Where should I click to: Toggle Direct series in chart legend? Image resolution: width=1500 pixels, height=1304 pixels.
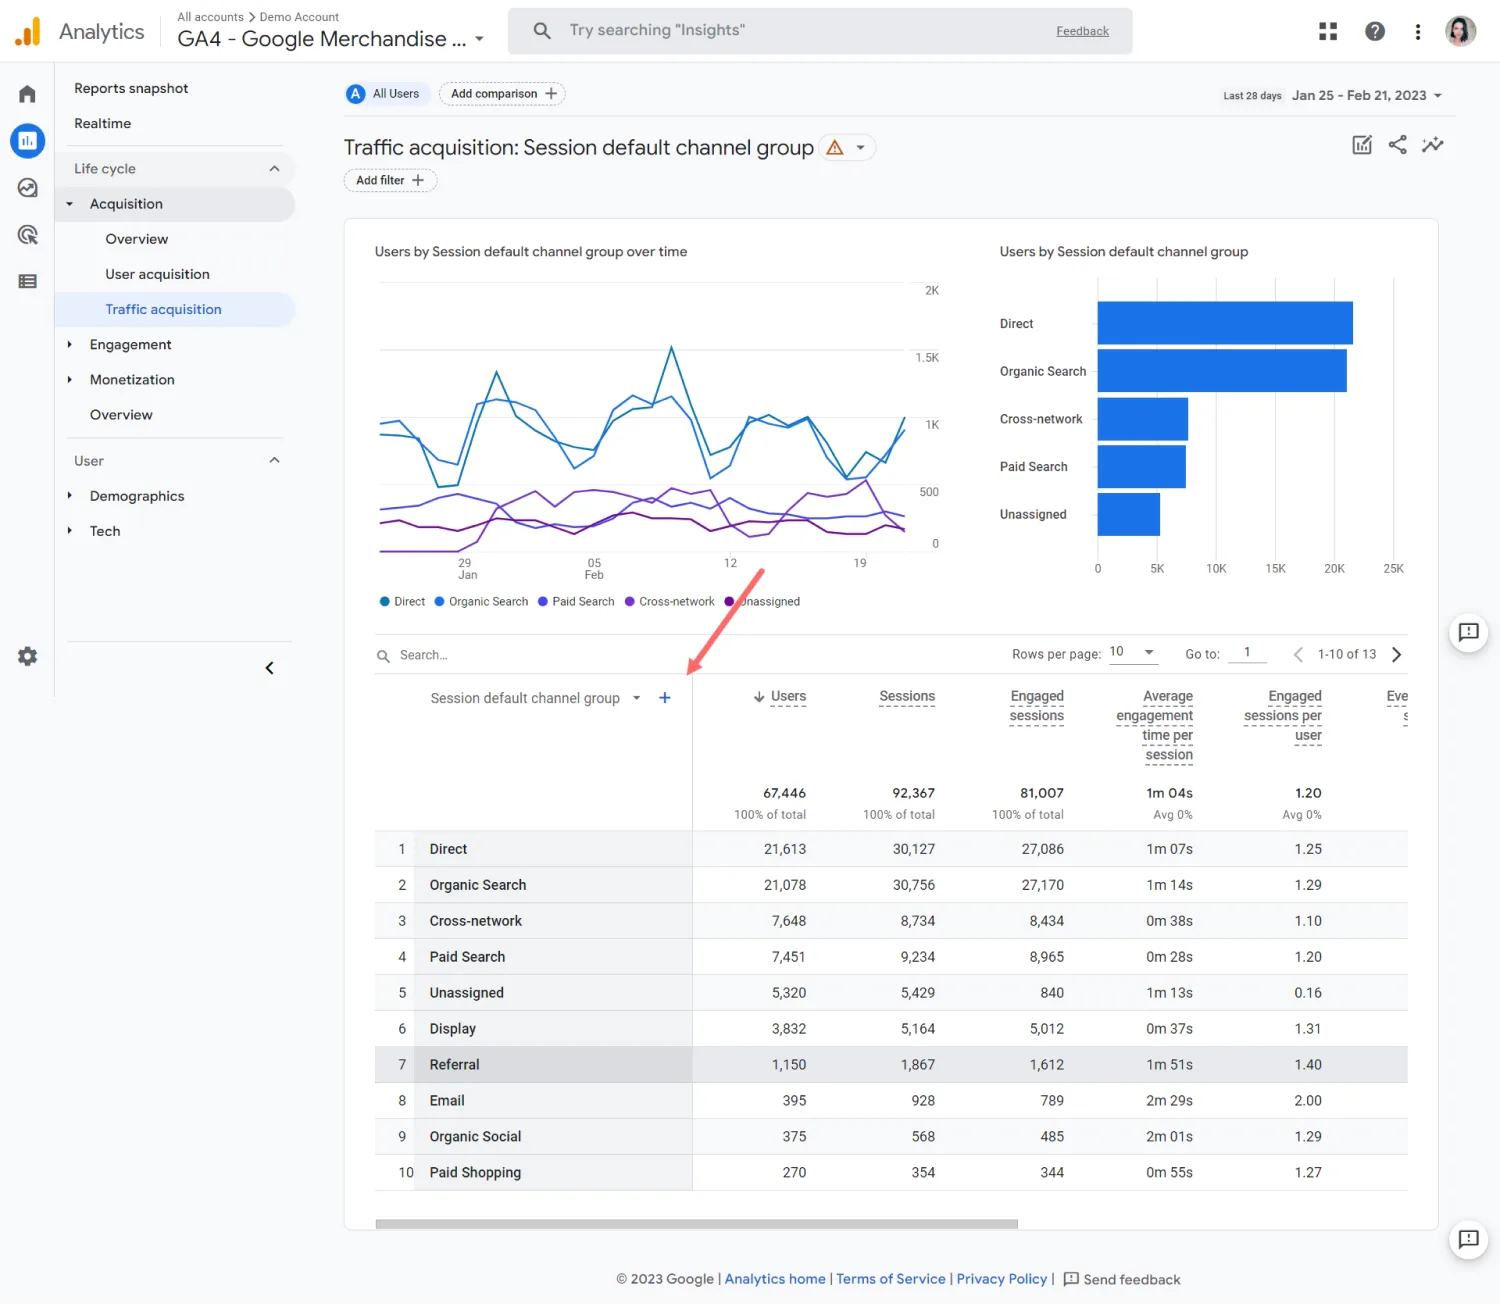click(402, 602)
